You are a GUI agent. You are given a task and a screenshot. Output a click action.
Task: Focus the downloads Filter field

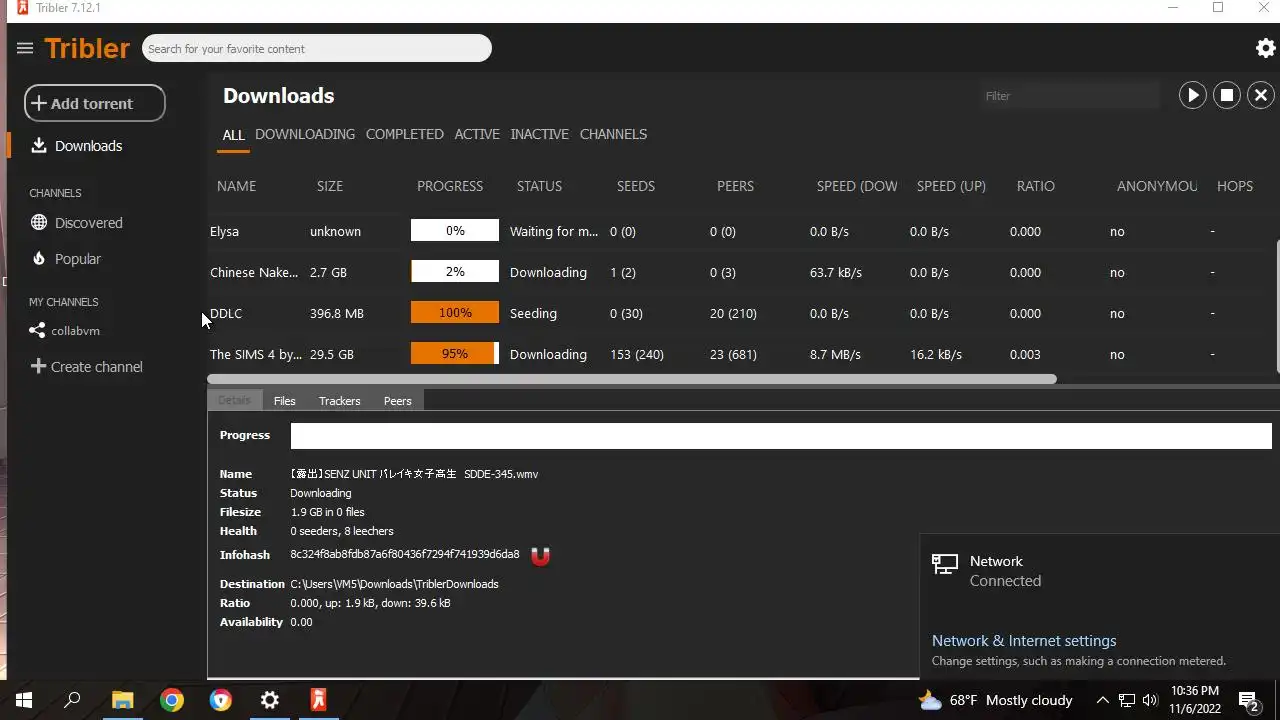1070,96
